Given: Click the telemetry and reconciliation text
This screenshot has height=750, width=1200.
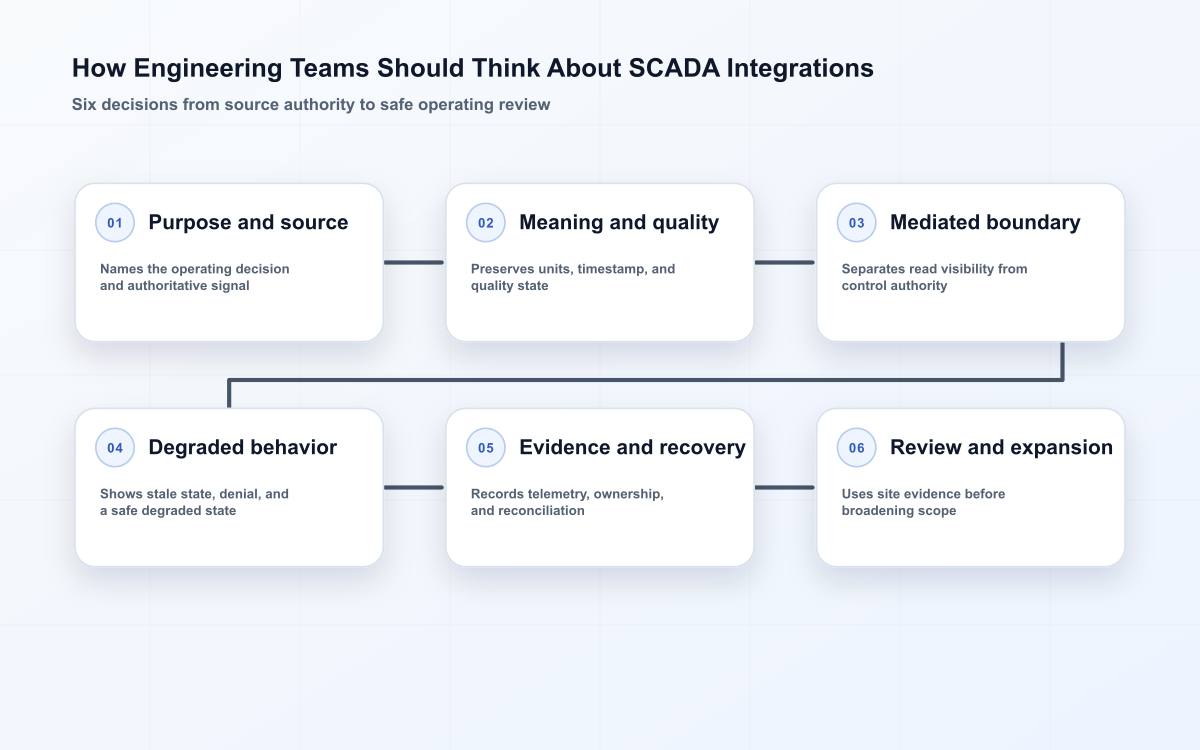Looking at the screenshot, I should point(567,502).
